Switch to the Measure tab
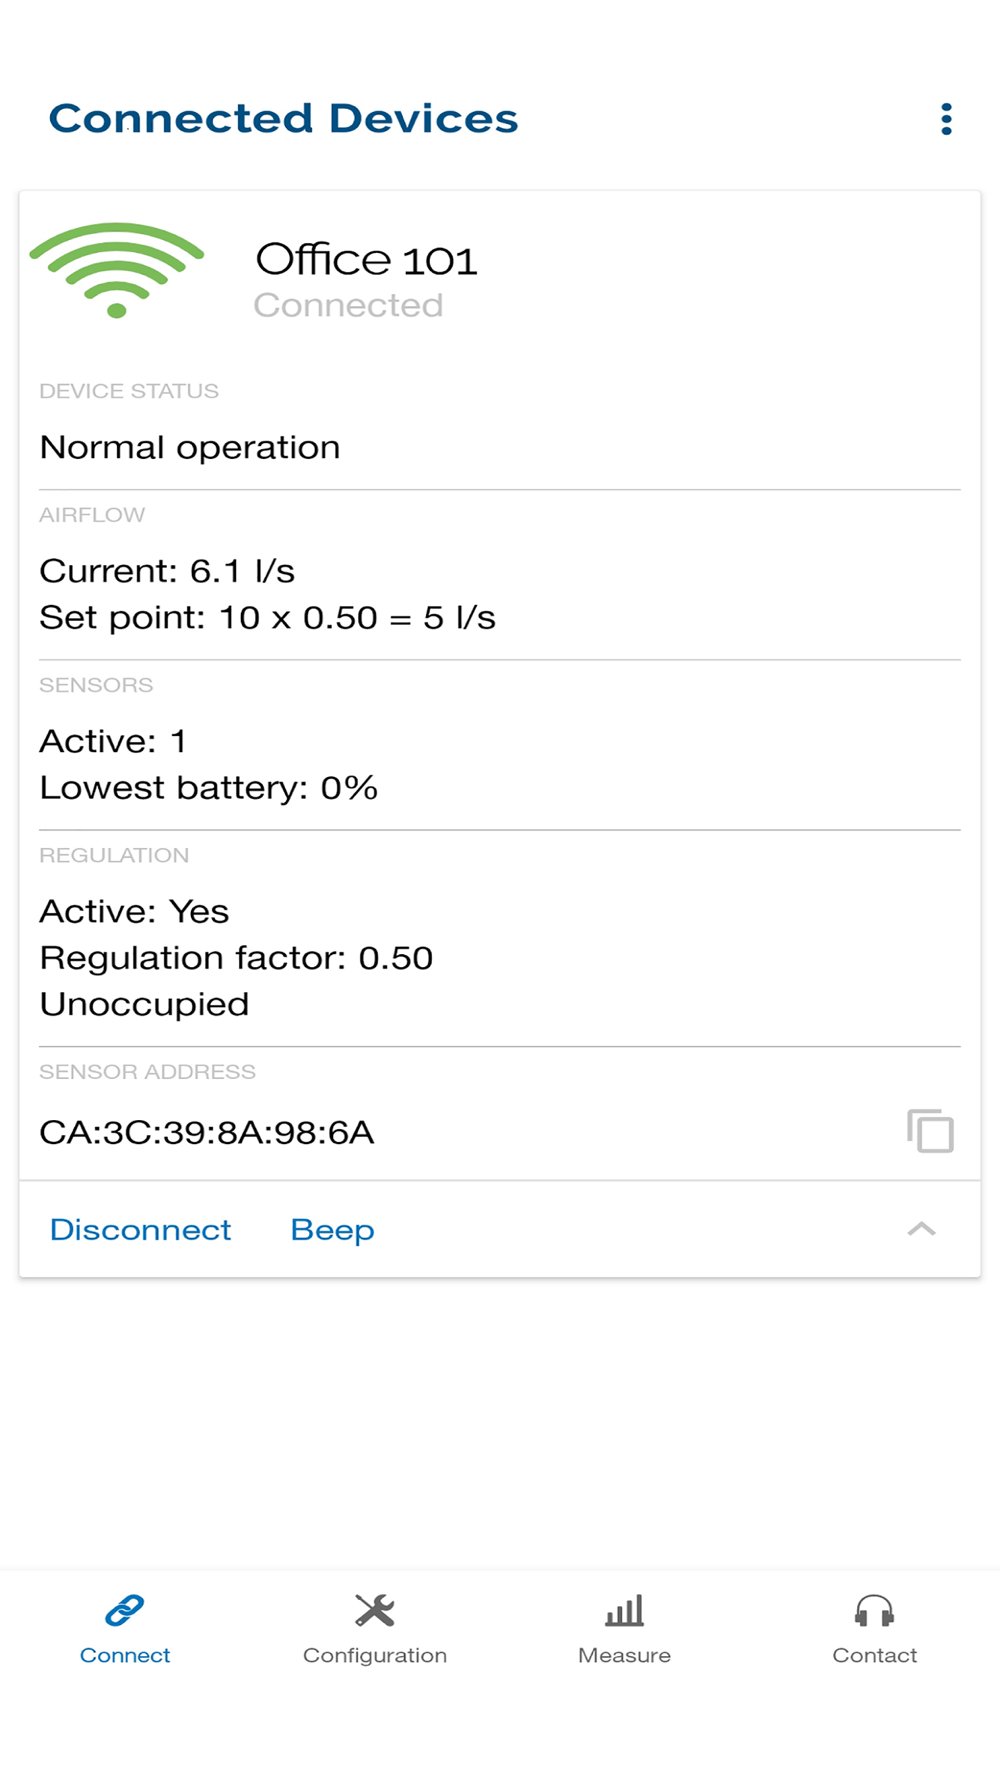 [625, 1655]
